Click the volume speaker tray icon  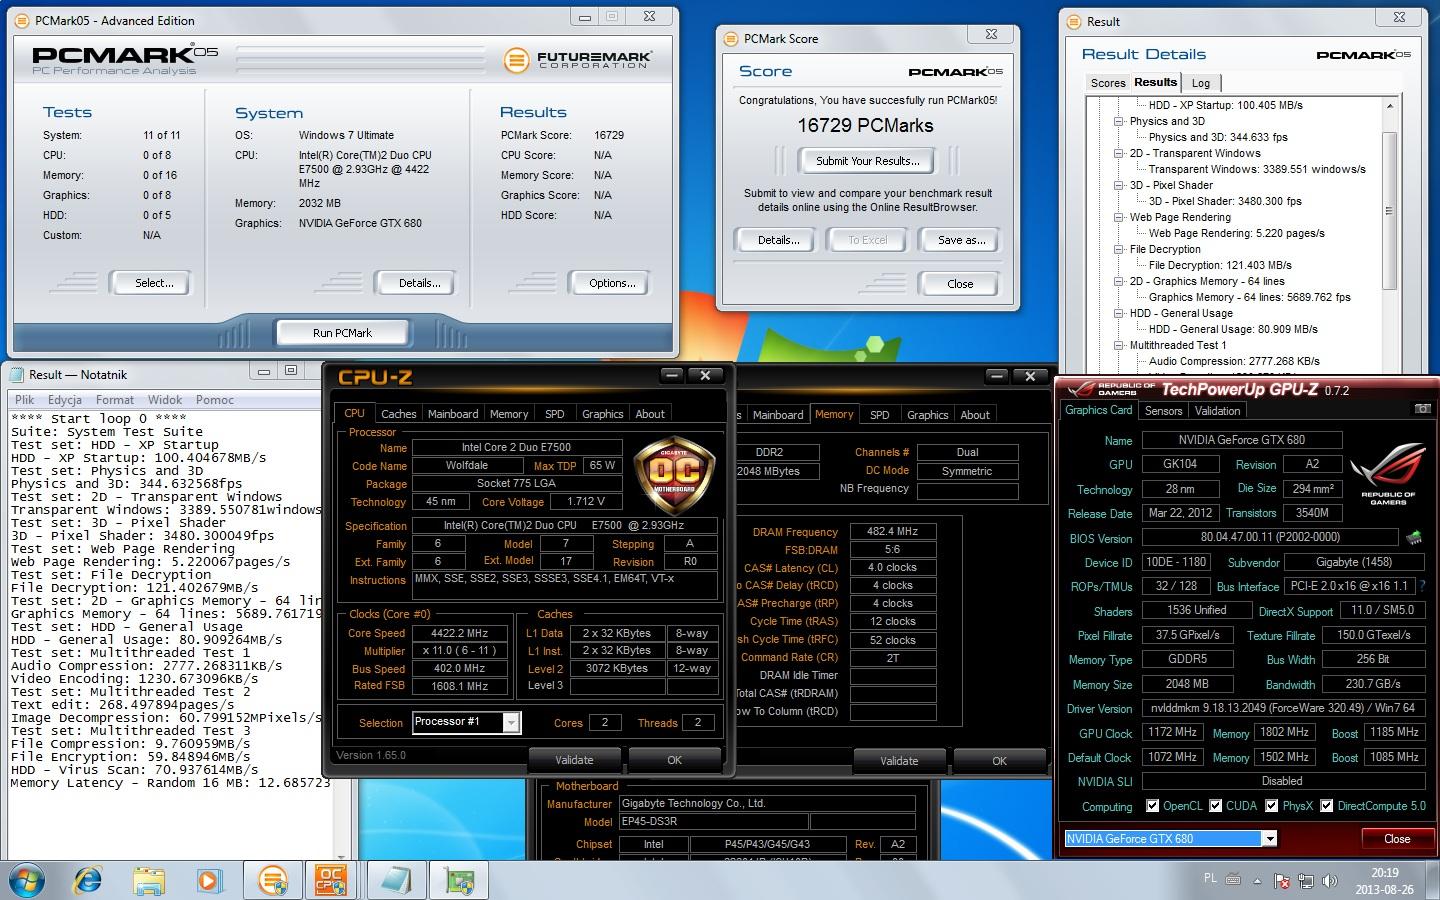pyautogui.click(x=1330, y=881)
